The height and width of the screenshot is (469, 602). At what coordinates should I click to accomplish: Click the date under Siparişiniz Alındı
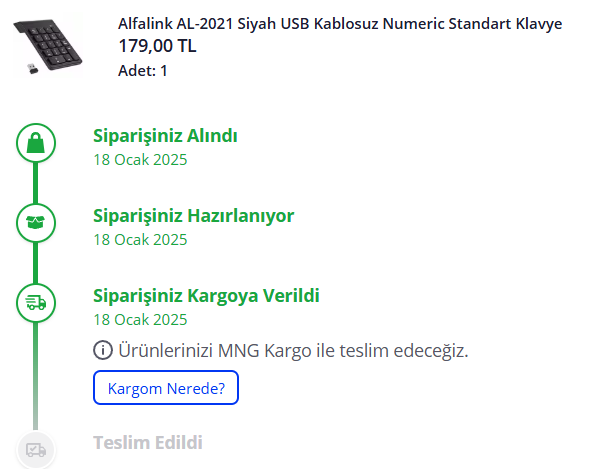140,159
